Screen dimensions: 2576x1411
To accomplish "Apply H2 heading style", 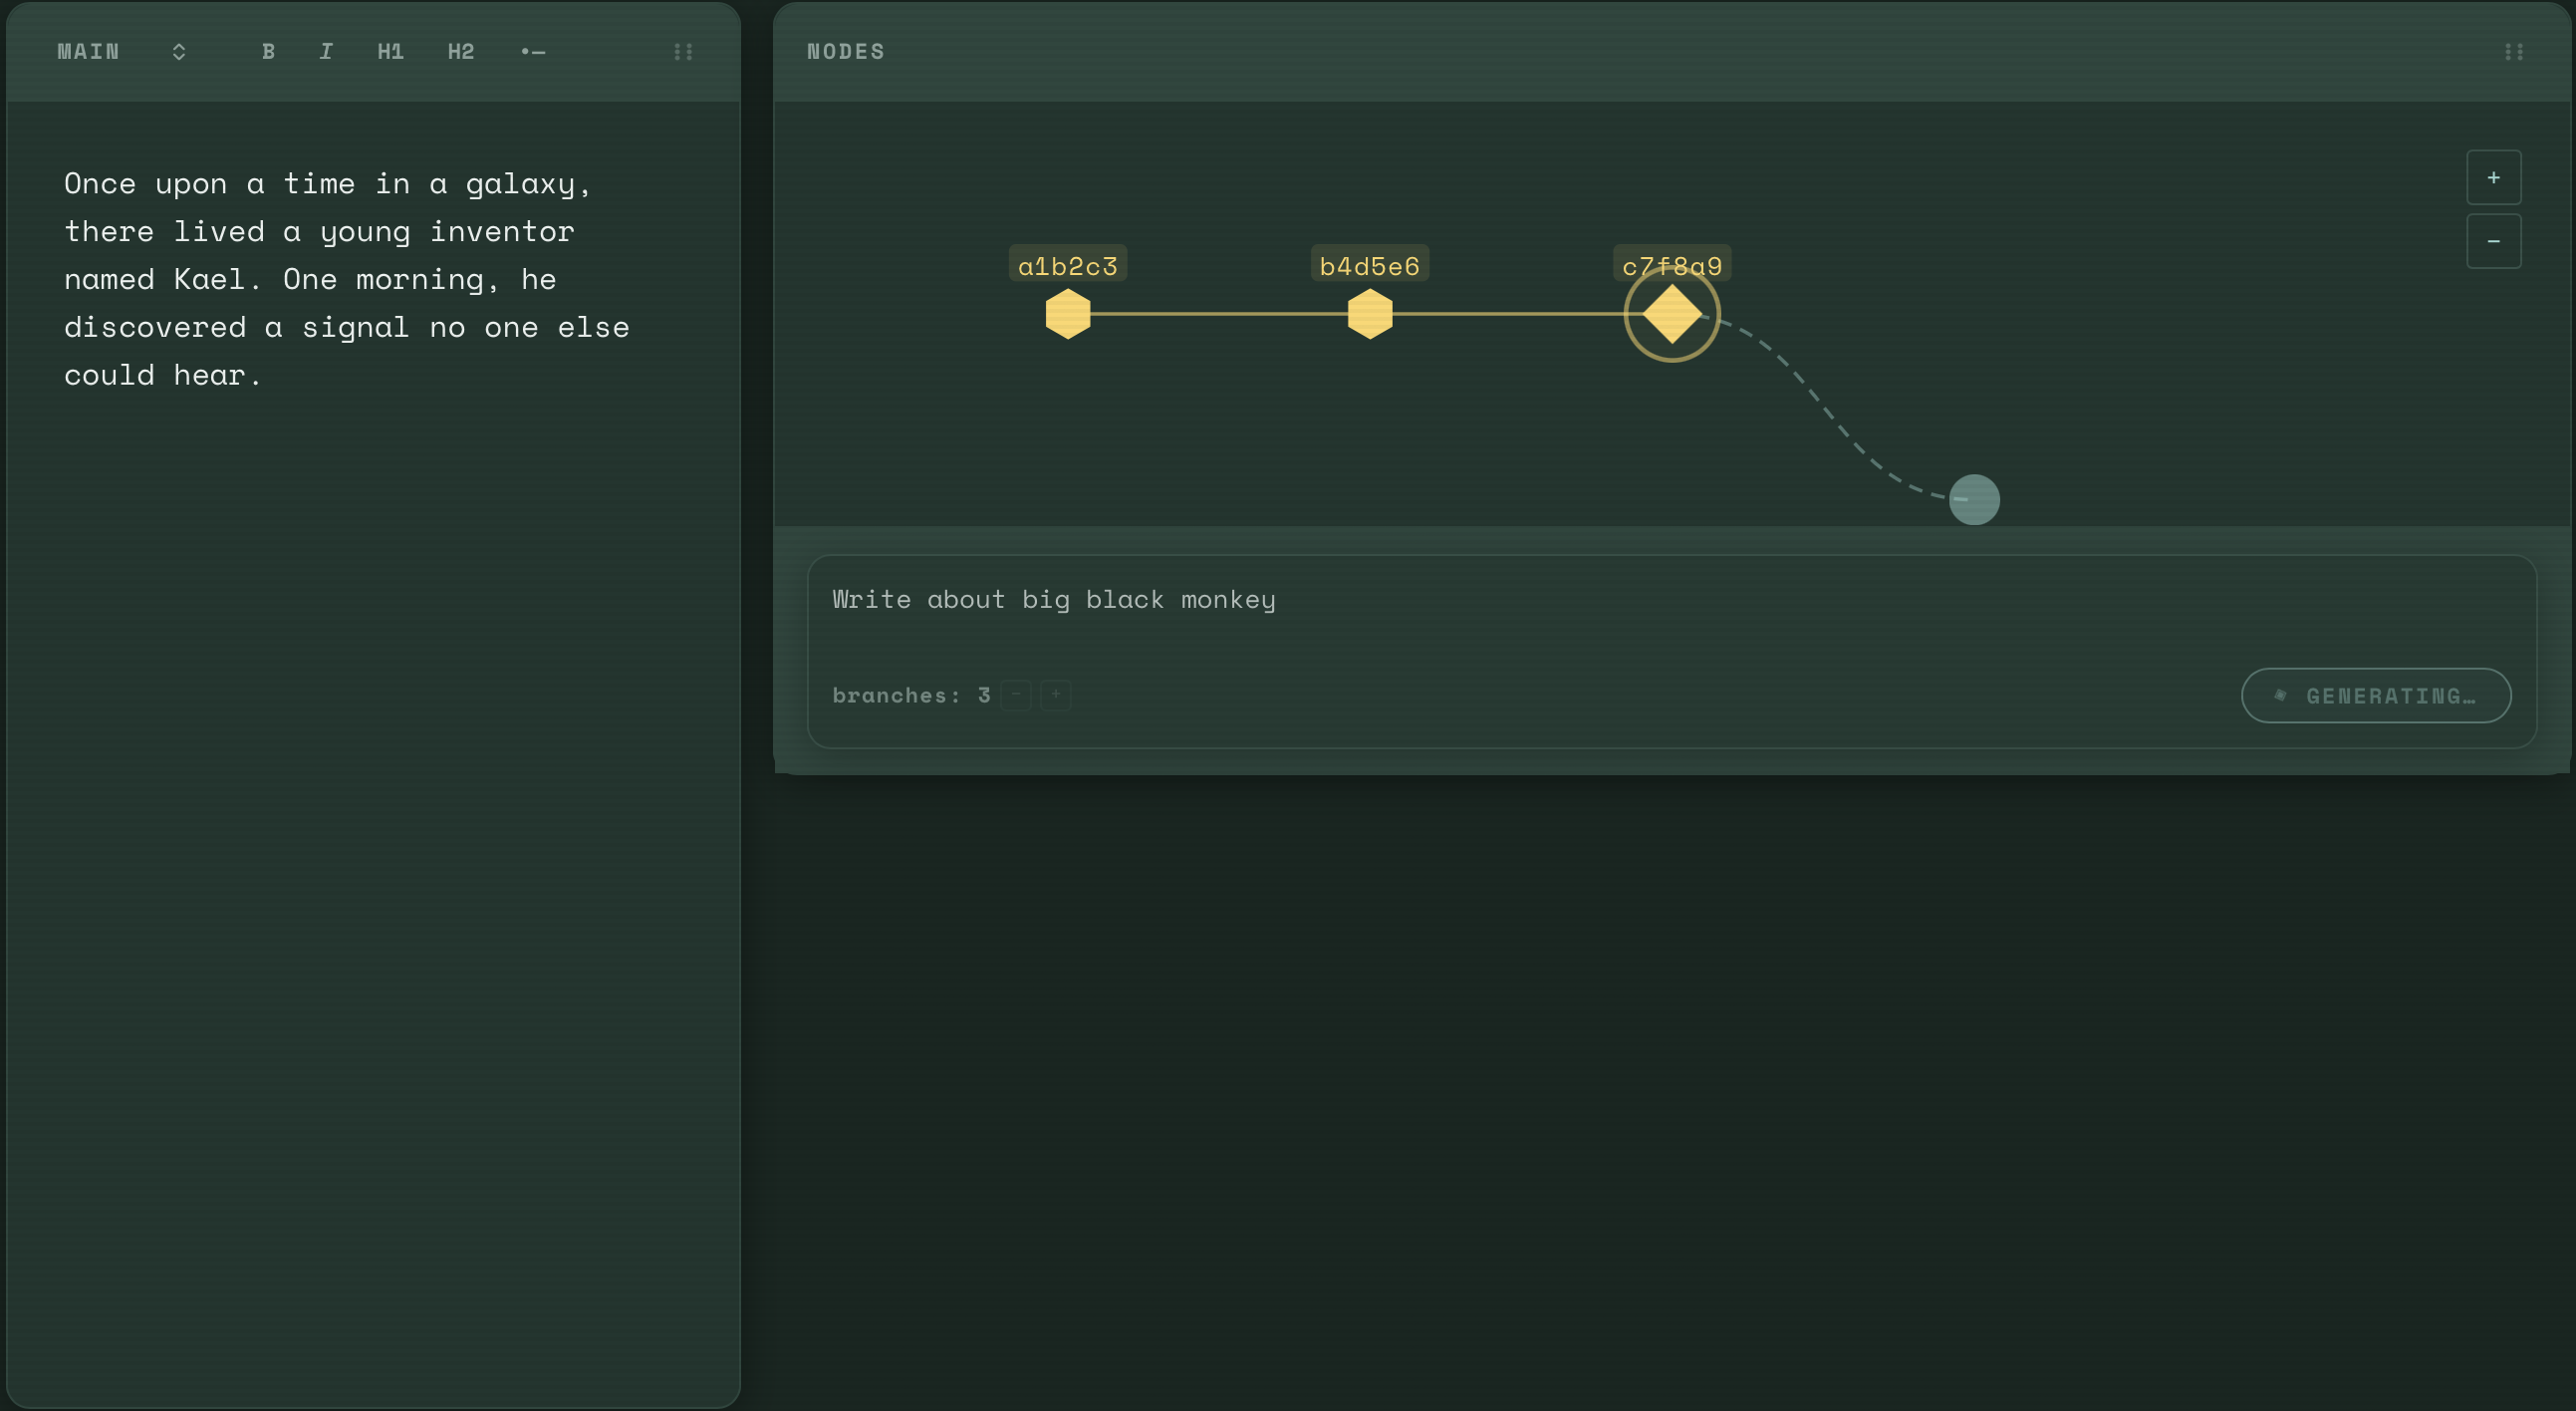I will pos(461,51).
